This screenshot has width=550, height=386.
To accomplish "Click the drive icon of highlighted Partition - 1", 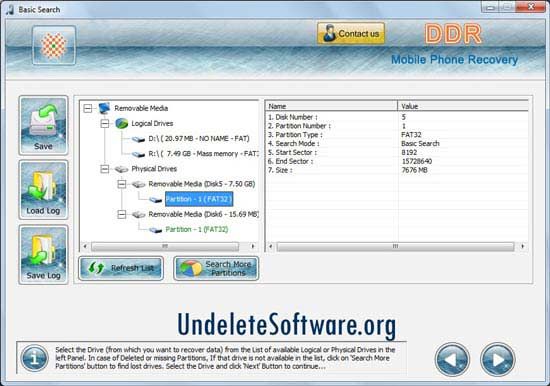I will 155,200.
